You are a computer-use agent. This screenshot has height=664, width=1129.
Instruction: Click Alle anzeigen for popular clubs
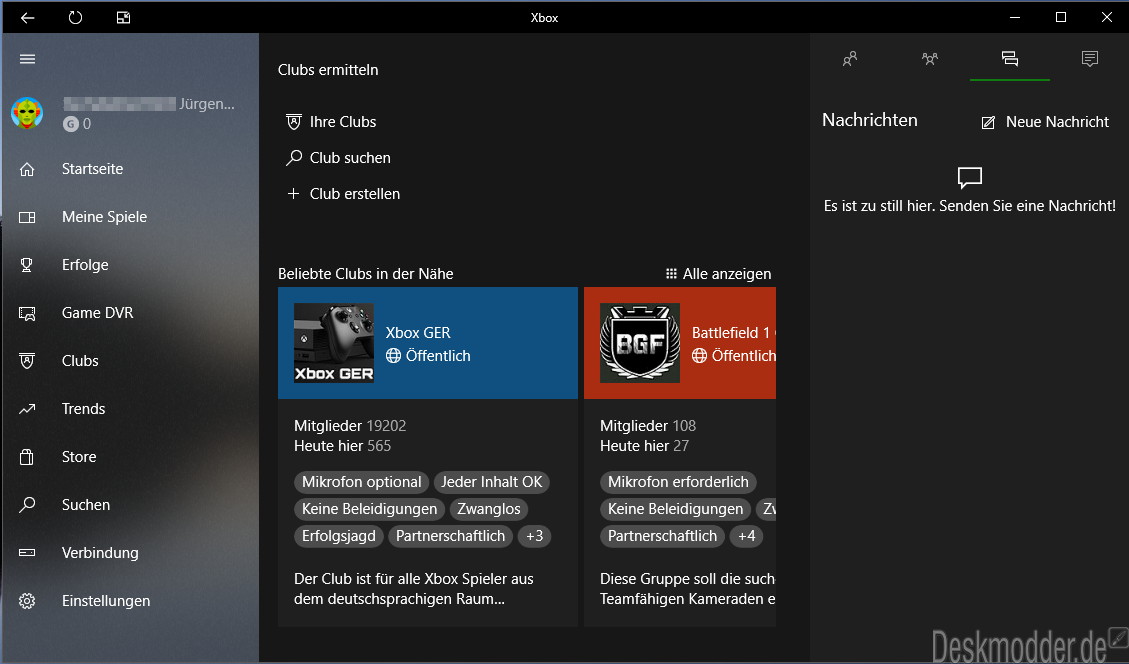tap(719, 274)
